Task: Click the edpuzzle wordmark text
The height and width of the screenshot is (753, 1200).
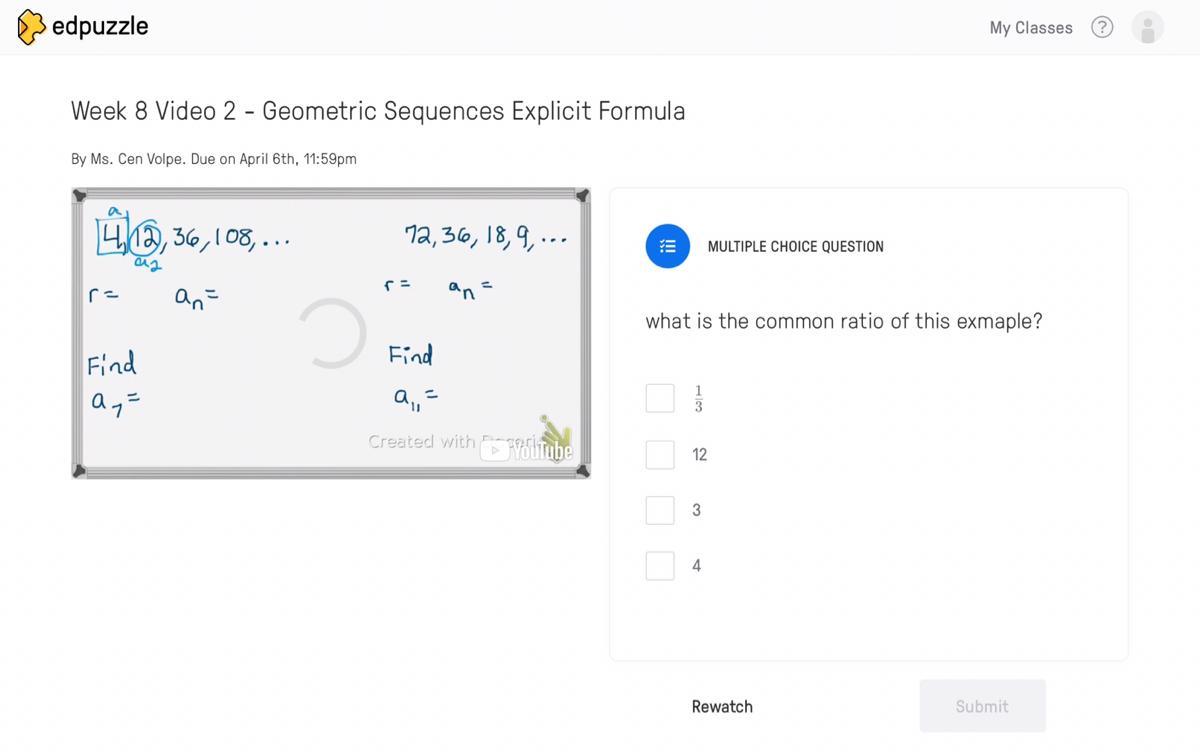Action: [x=100, y=26]
